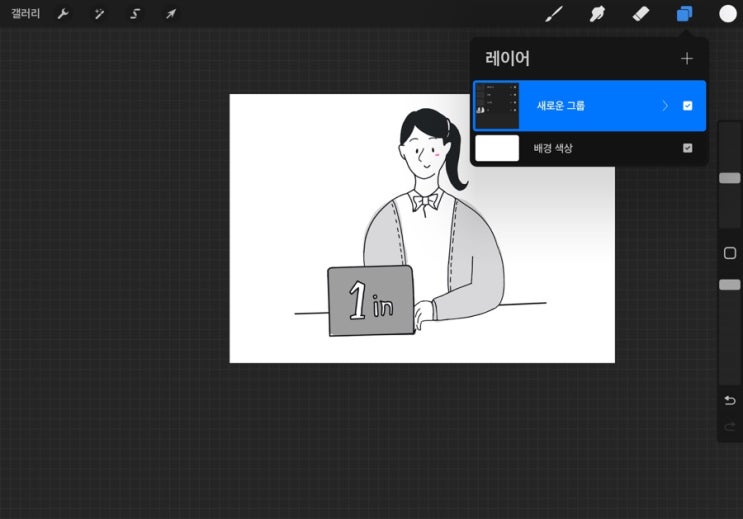Return to 갤러리 gallery
Image resolution: width=743 pixels, height=519 pixels.
[x=25, y=14]
